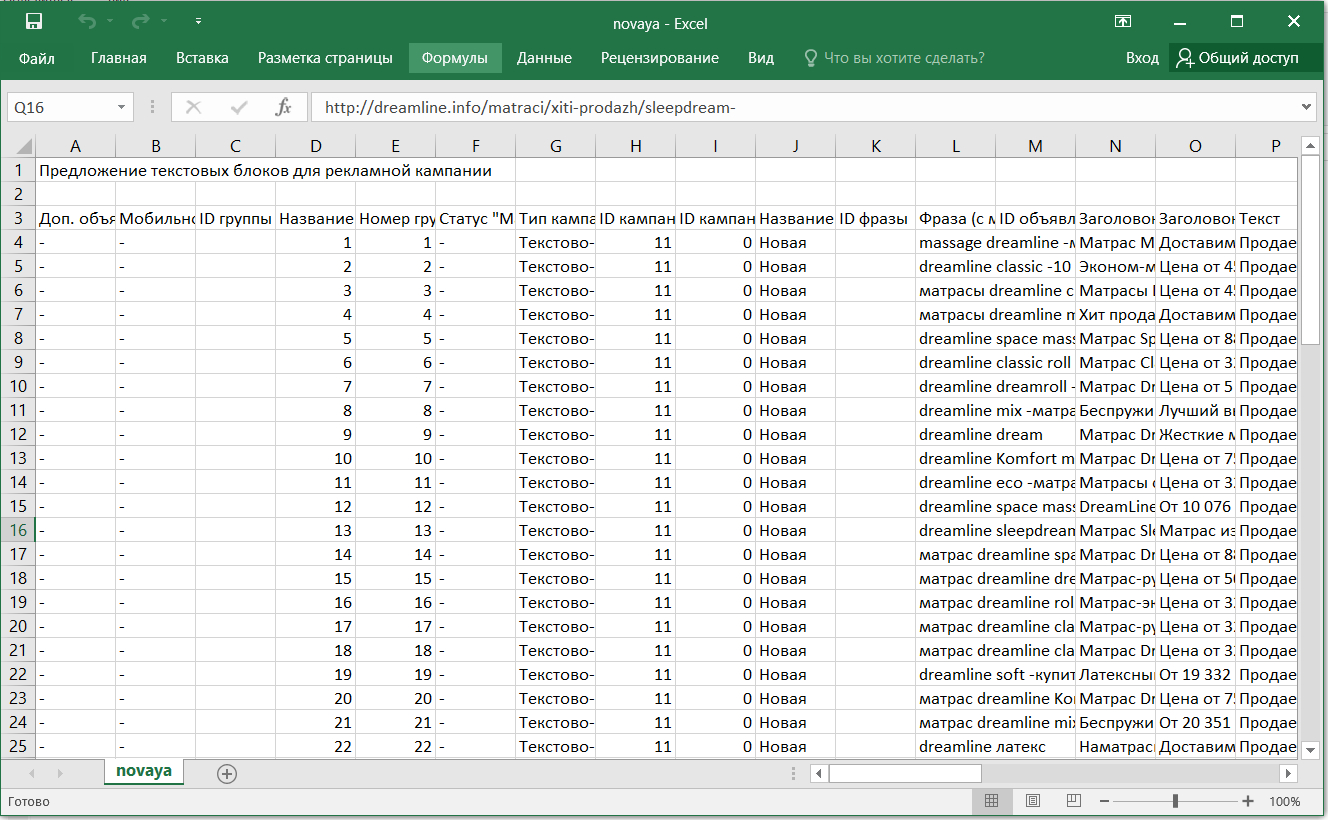The image size is (1328, 820).
Task: Click the zoom in plus button
Action: click(x=1248, y=801)
